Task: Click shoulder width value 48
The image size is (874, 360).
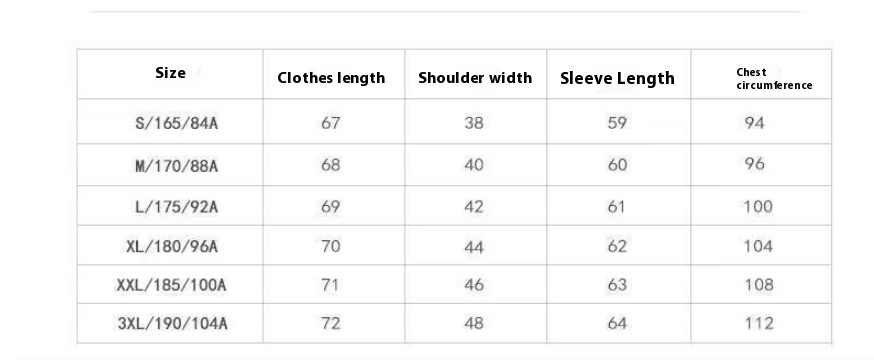Action: click(474, 324)
